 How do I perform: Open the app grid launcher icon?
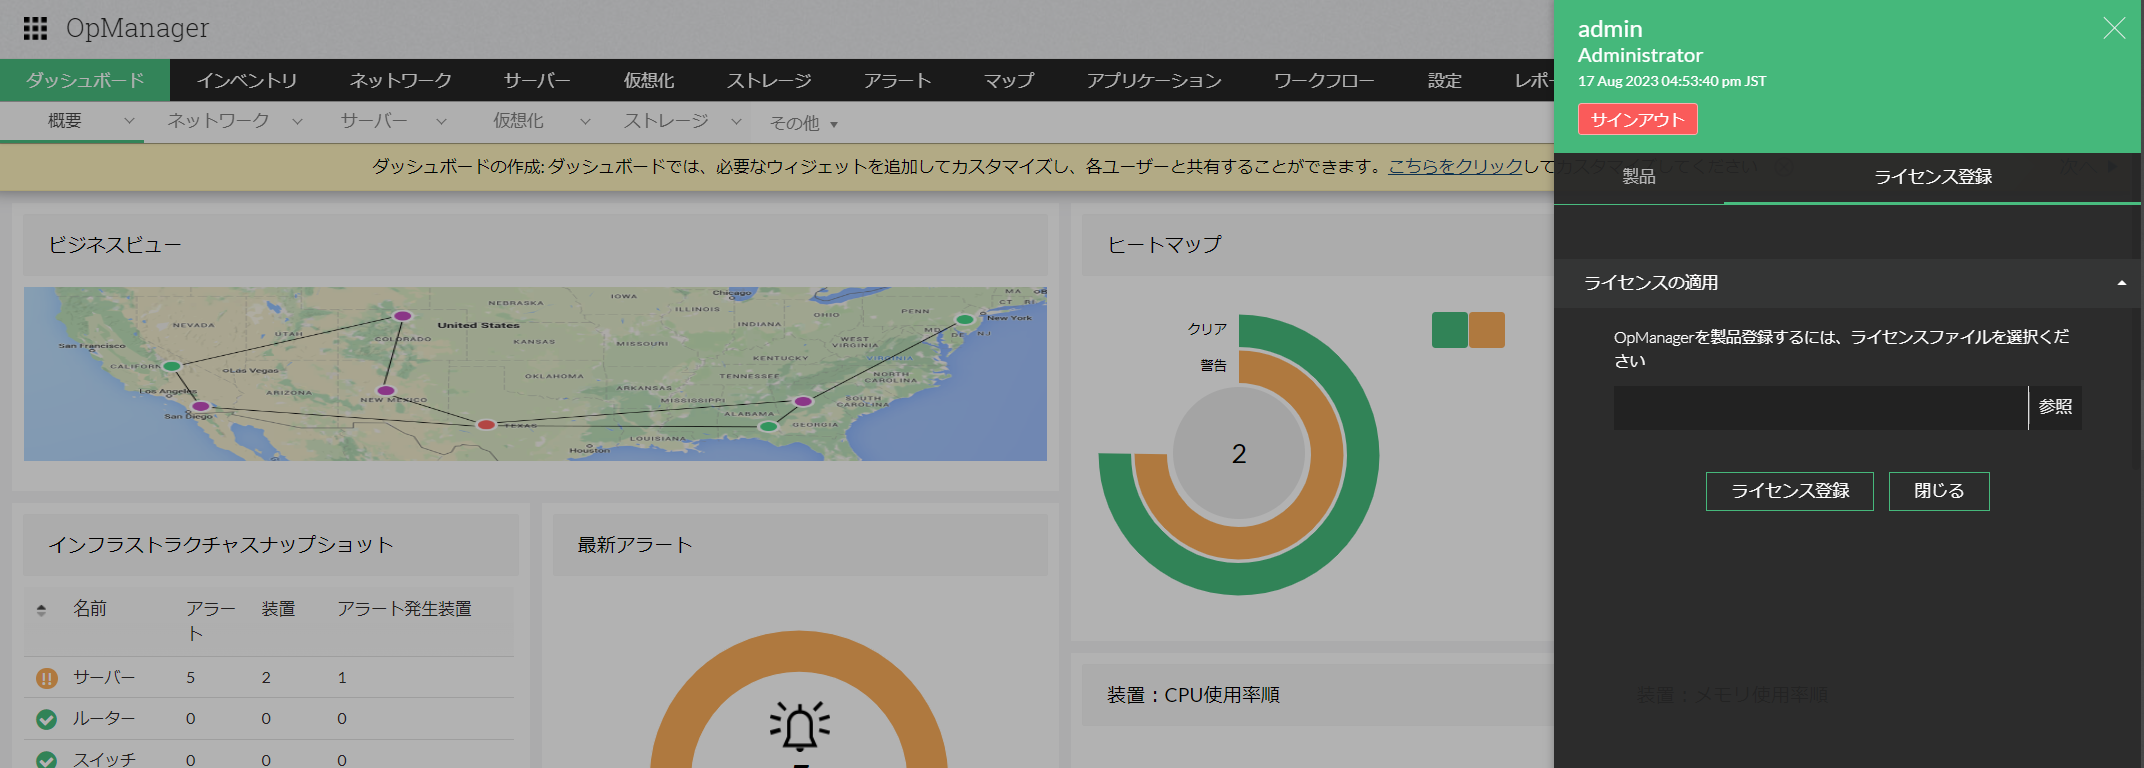[35, 28]
